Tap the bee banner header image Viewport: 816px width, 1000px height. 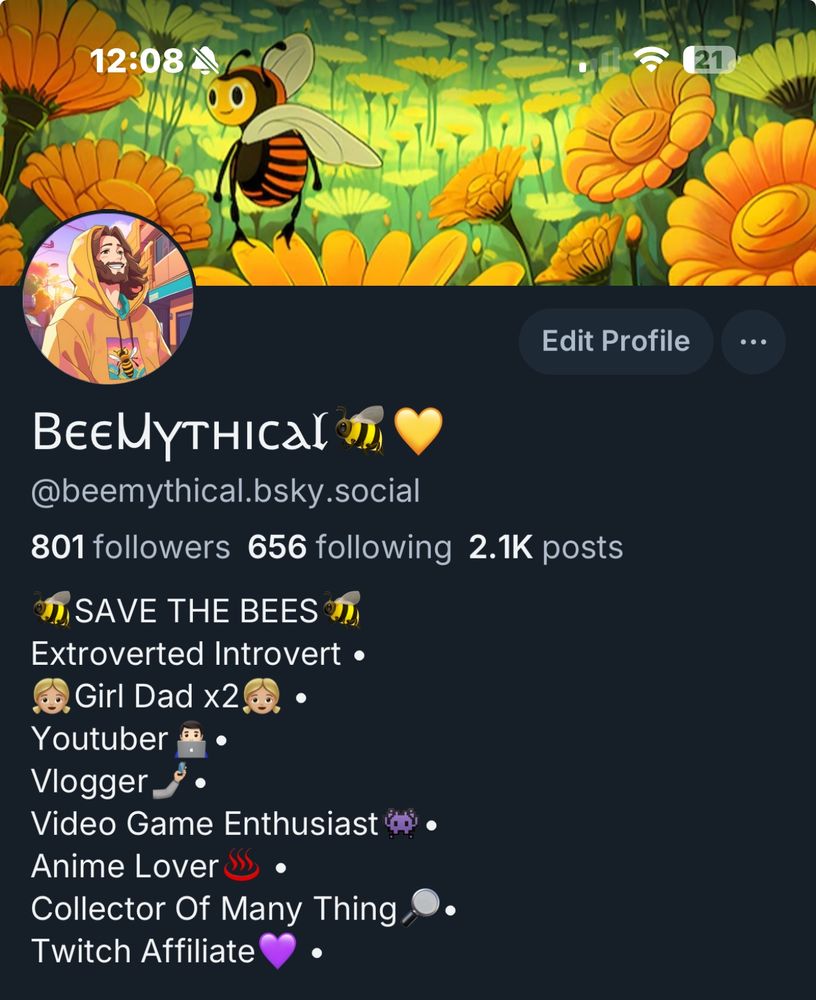pos(408,143)
